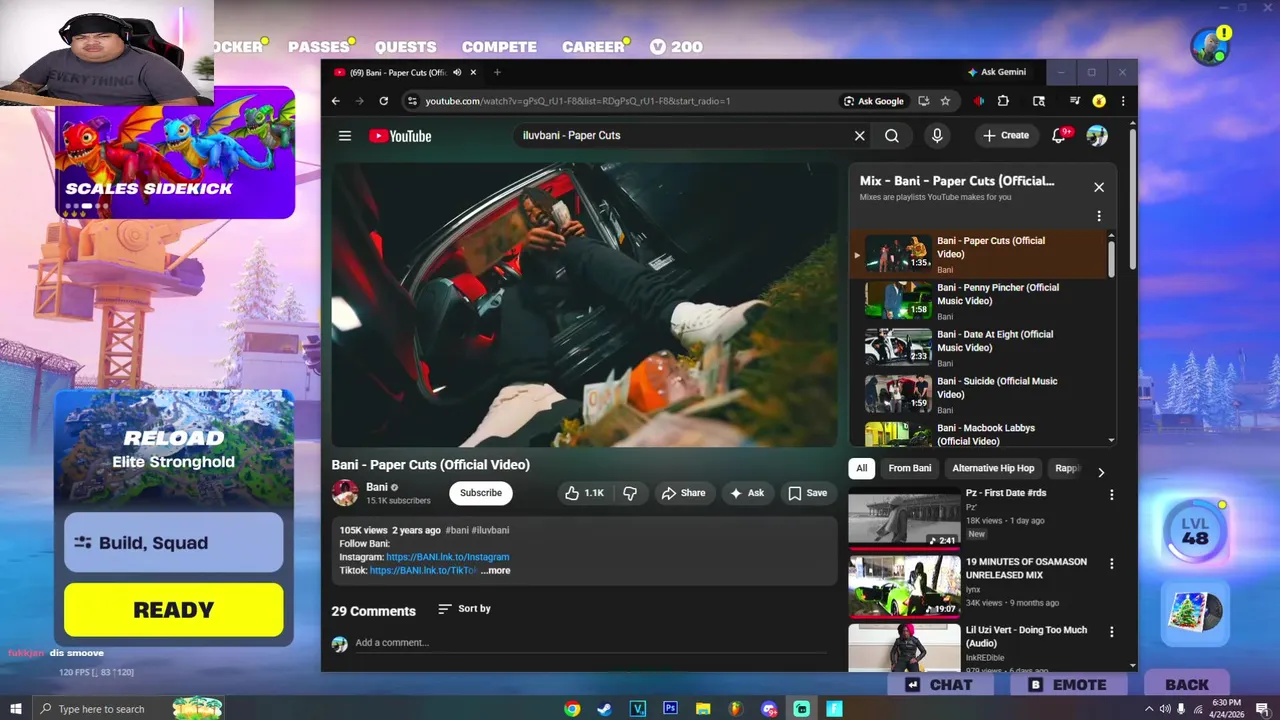Open Fortnite PASSES tab

coord(318,47)
